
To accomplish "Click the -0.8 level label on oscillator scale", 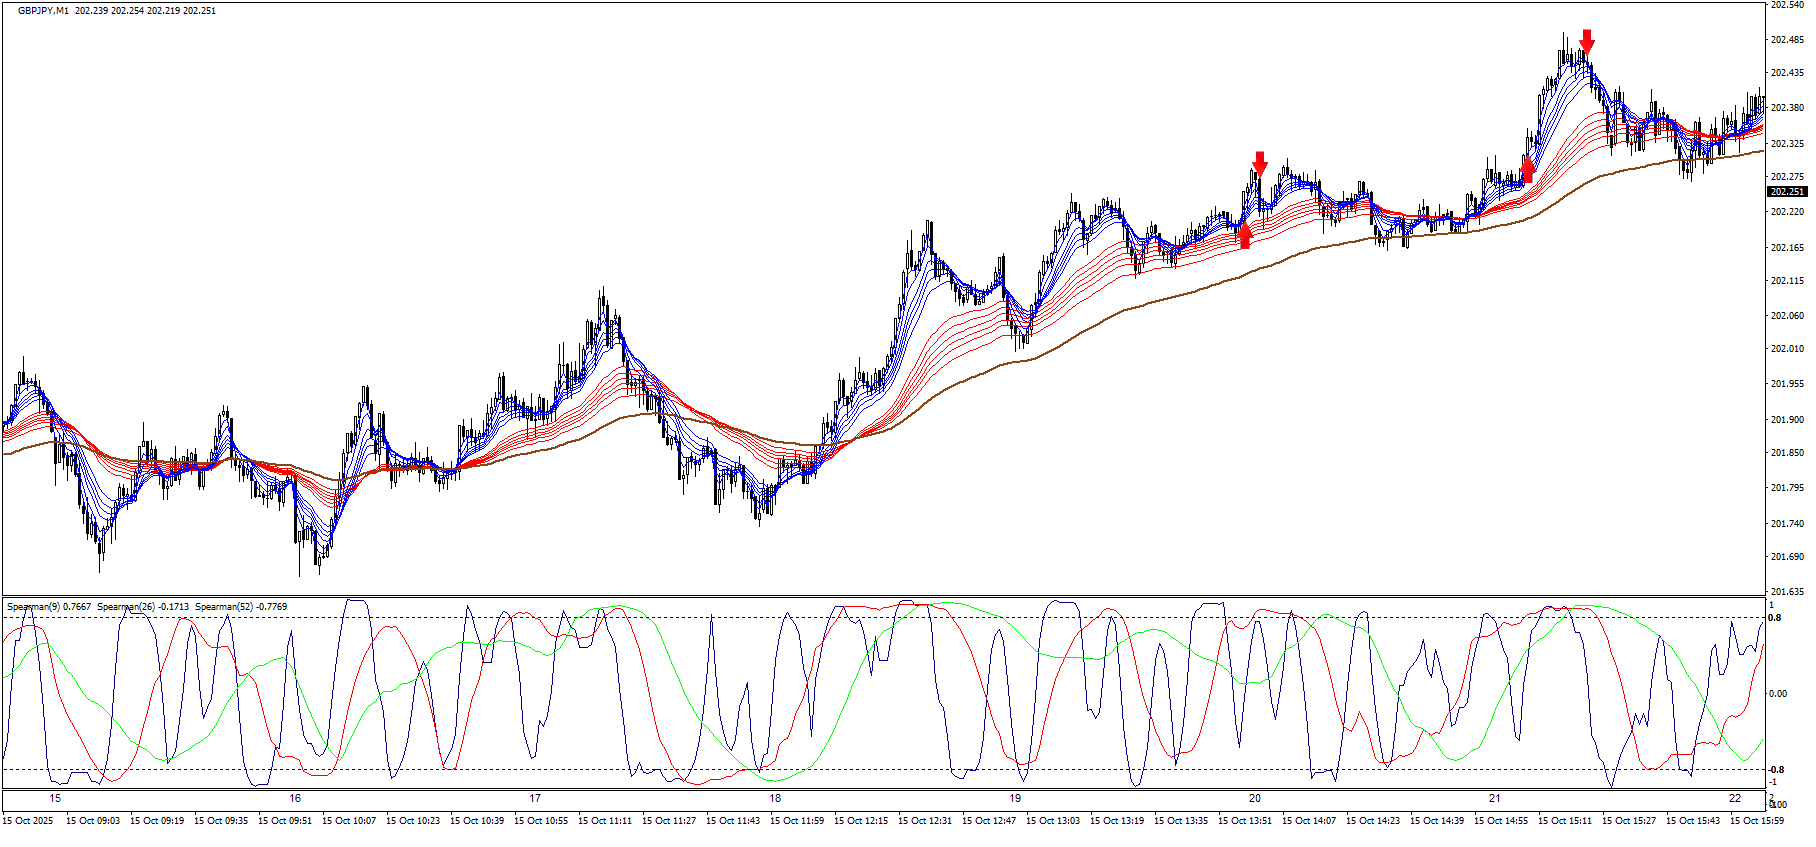I will coord(1776,770).
